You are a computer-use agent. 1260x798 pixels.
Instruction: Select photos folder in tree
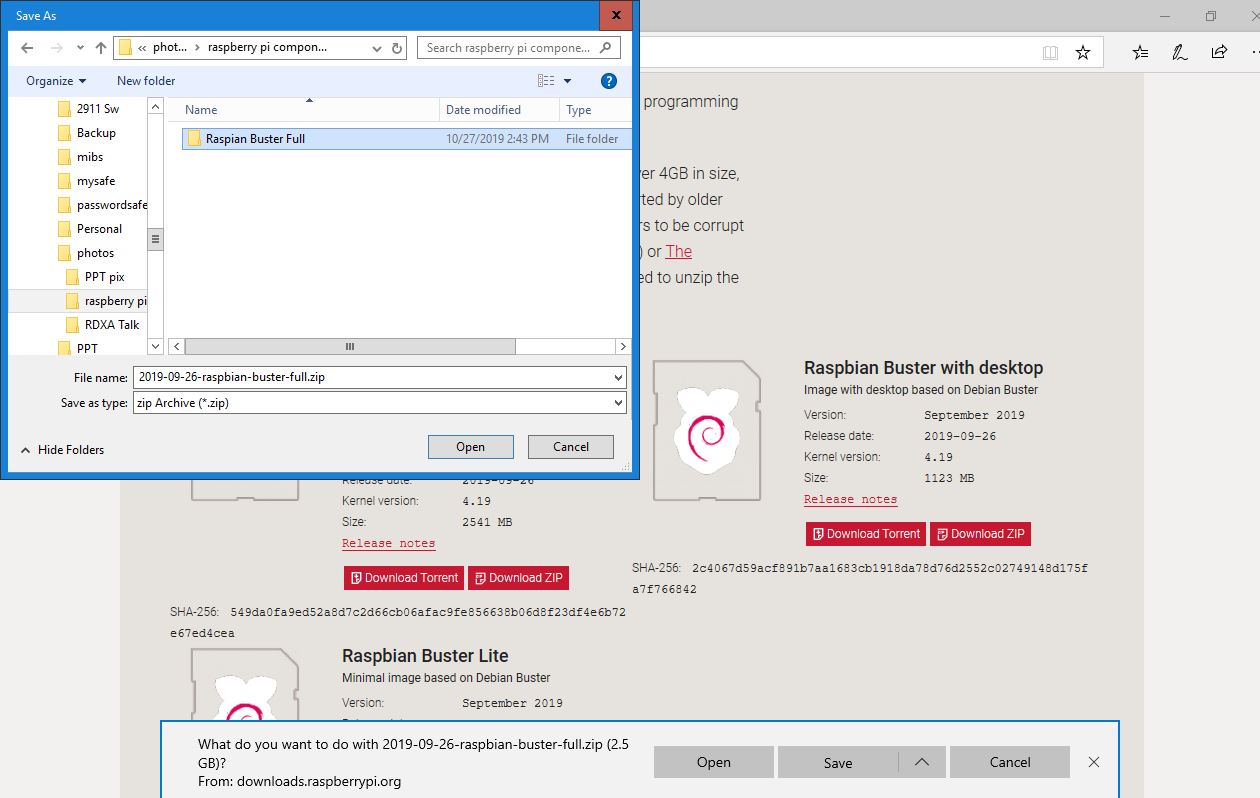(x=95, y=253)
